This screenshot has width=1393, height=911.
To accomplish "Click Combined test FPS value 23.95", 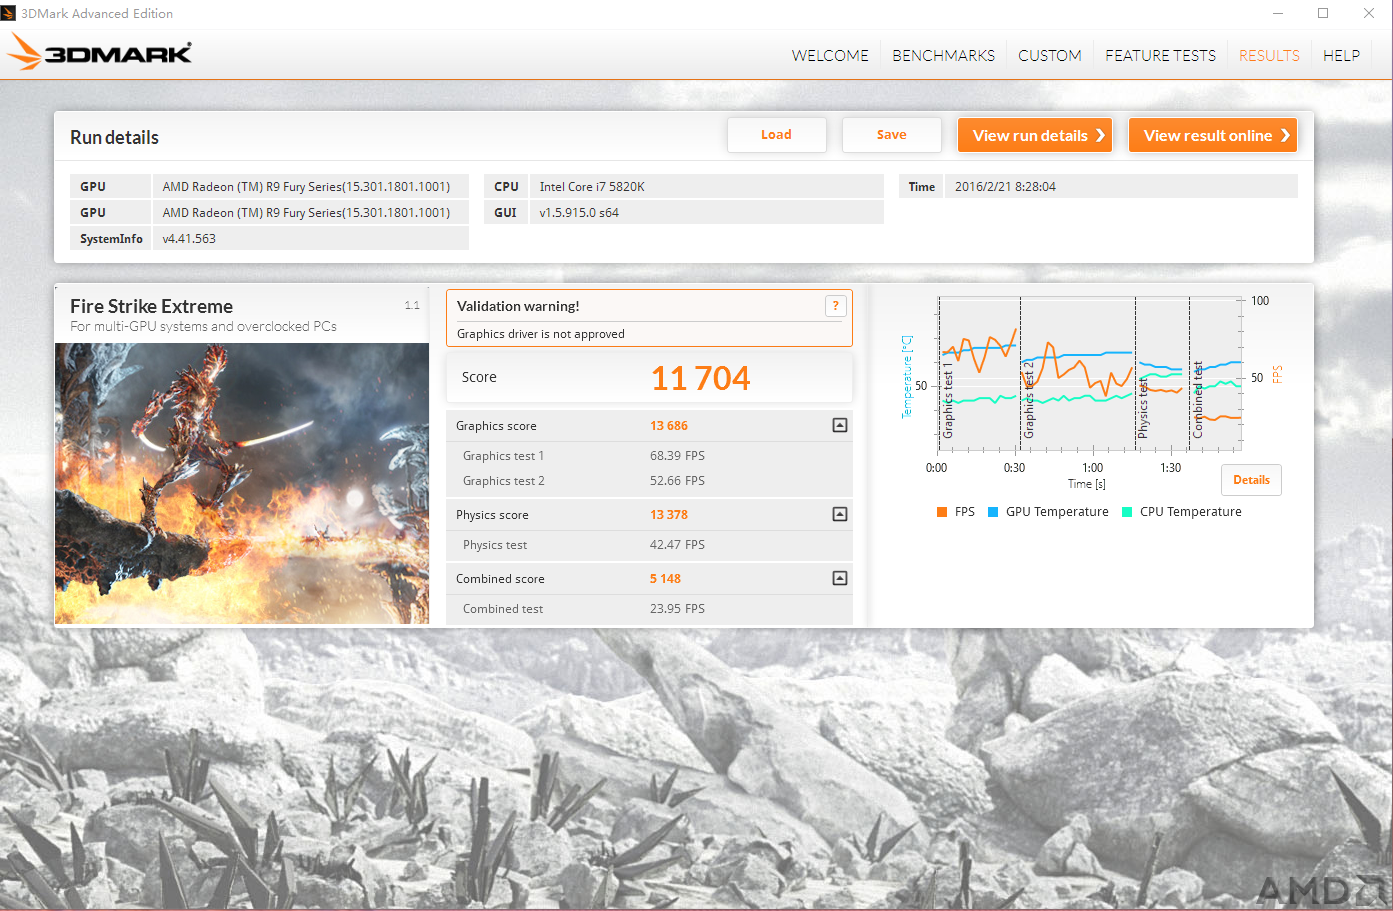I will pyautogui.click(x=677, y=609).
